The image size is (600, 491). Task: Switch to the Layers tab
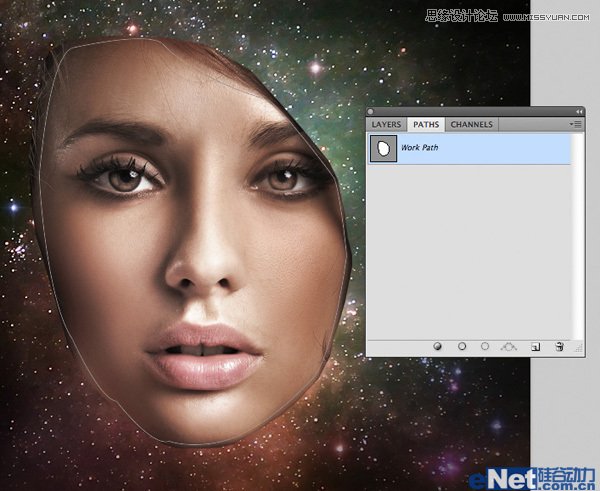pyautogui.click(x=386, y=125)
